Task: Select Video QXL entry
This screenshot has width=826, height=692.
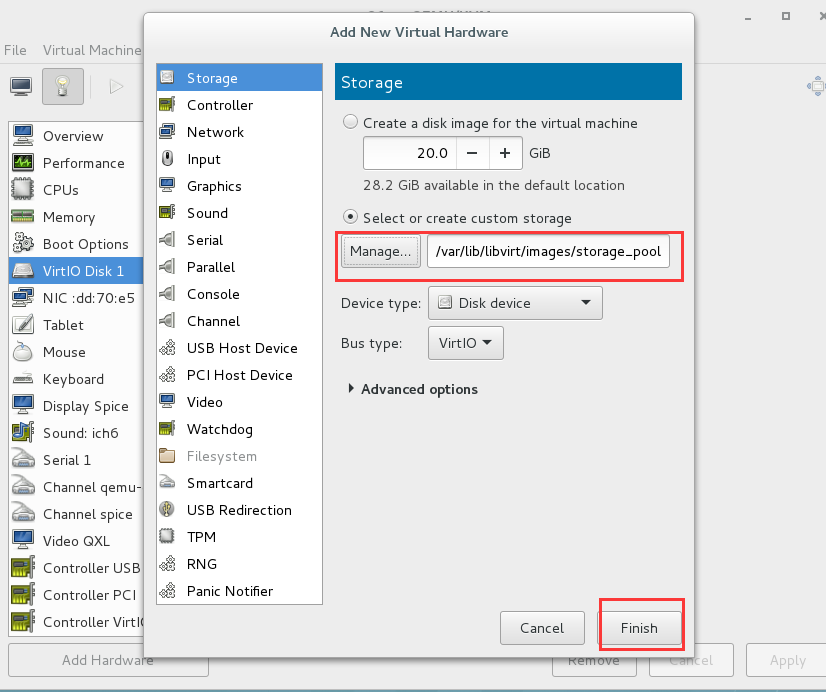Action: [76, 541]
